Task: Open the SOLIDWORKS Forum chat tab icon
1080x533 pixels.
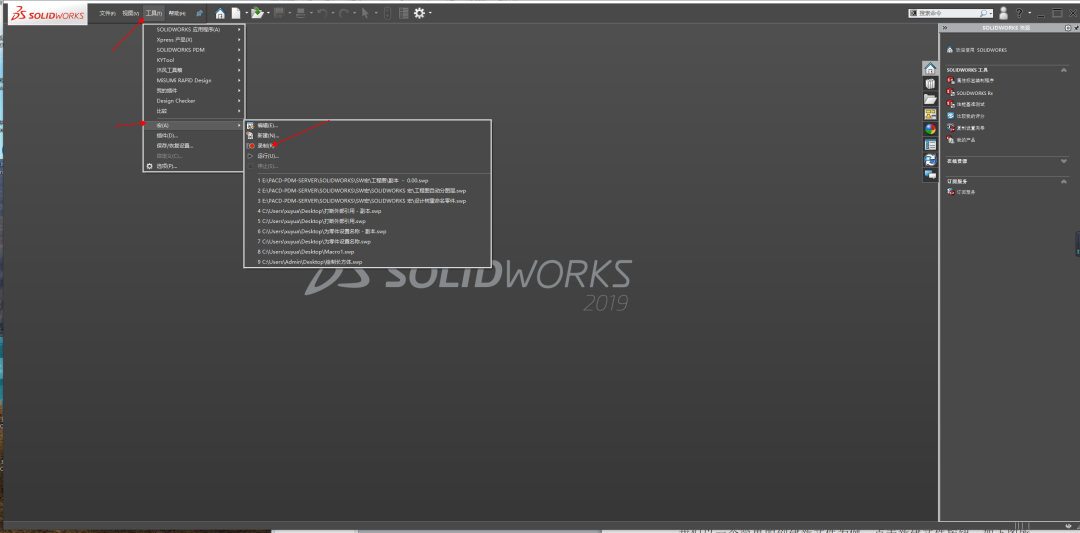Action: [x=930, y=175]
